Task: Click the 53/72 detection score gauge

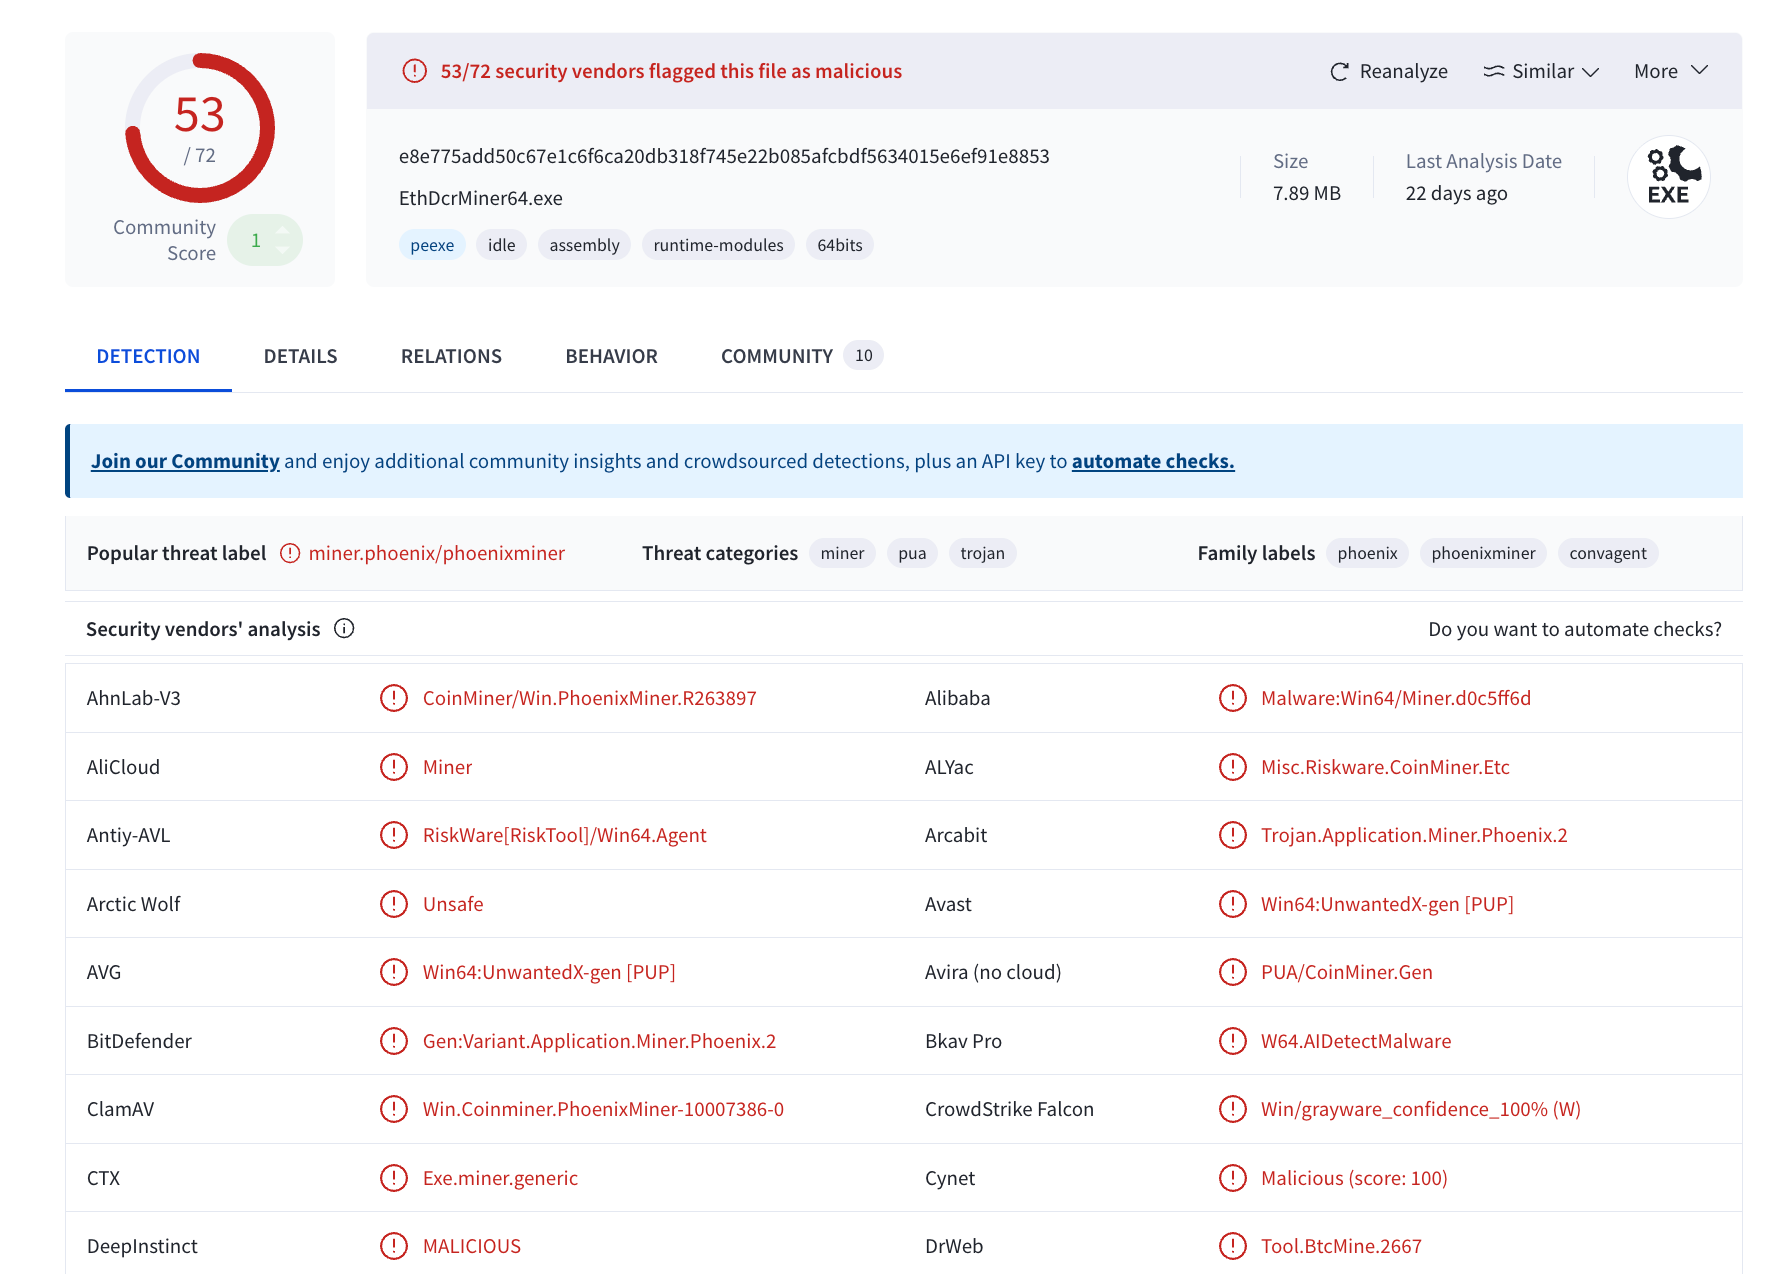Action: [x=200, y=128]
